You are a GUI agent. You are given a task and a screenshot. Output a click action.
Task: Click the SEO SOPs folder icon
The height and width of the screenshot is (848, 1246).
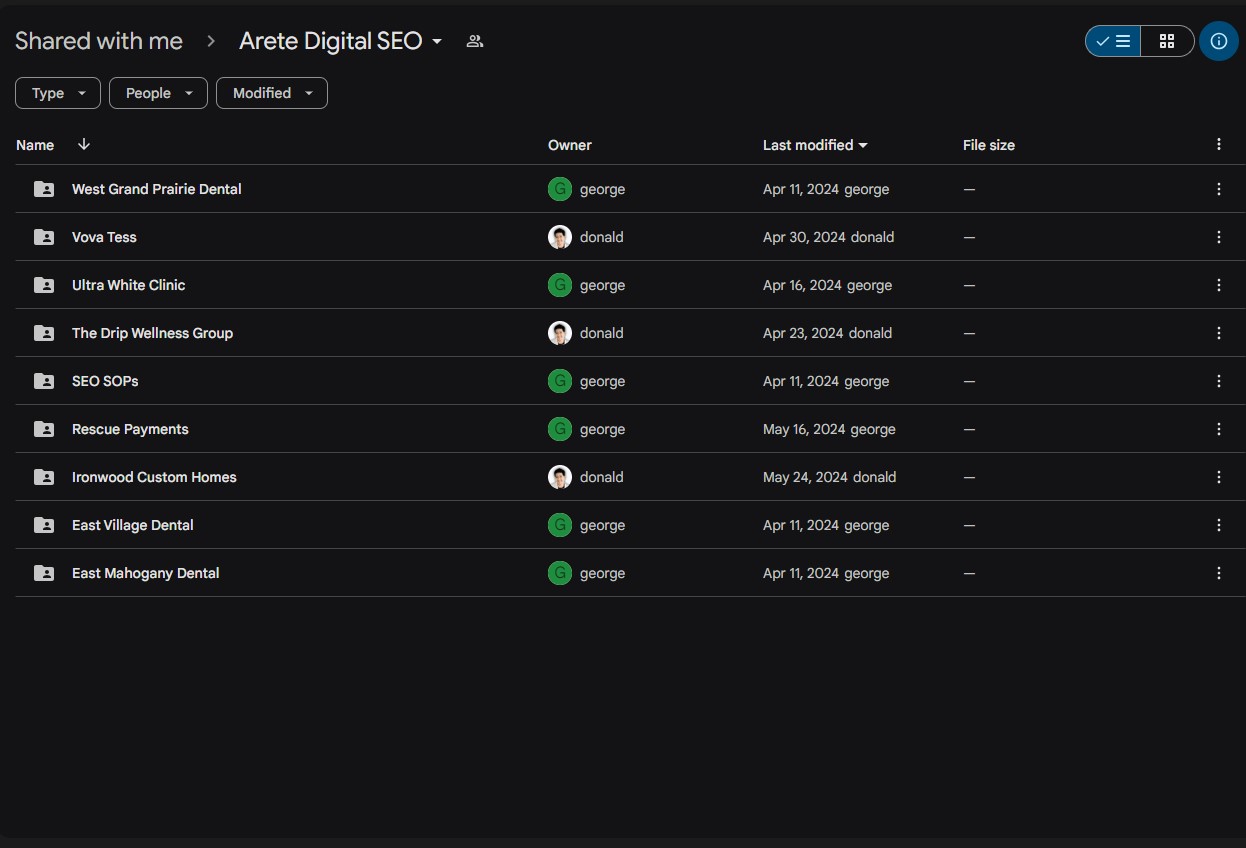(x=44, y=381)
